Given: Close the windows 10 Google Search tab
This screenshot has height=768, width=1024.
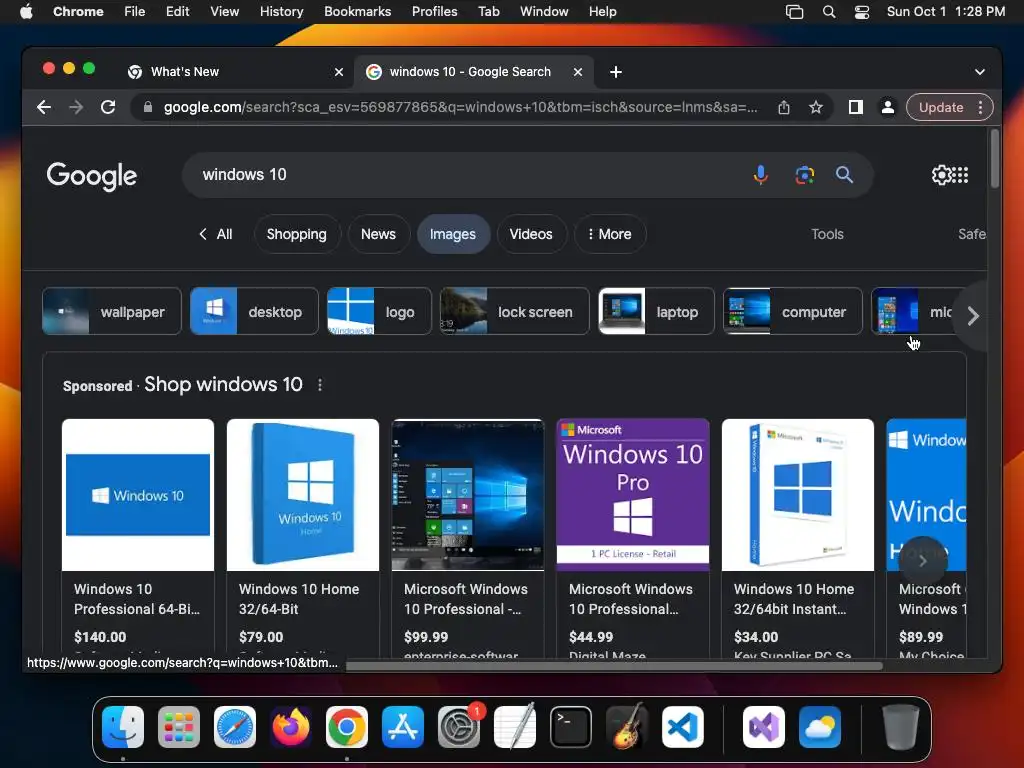Looking at the screenshot, I should [578, 72].
